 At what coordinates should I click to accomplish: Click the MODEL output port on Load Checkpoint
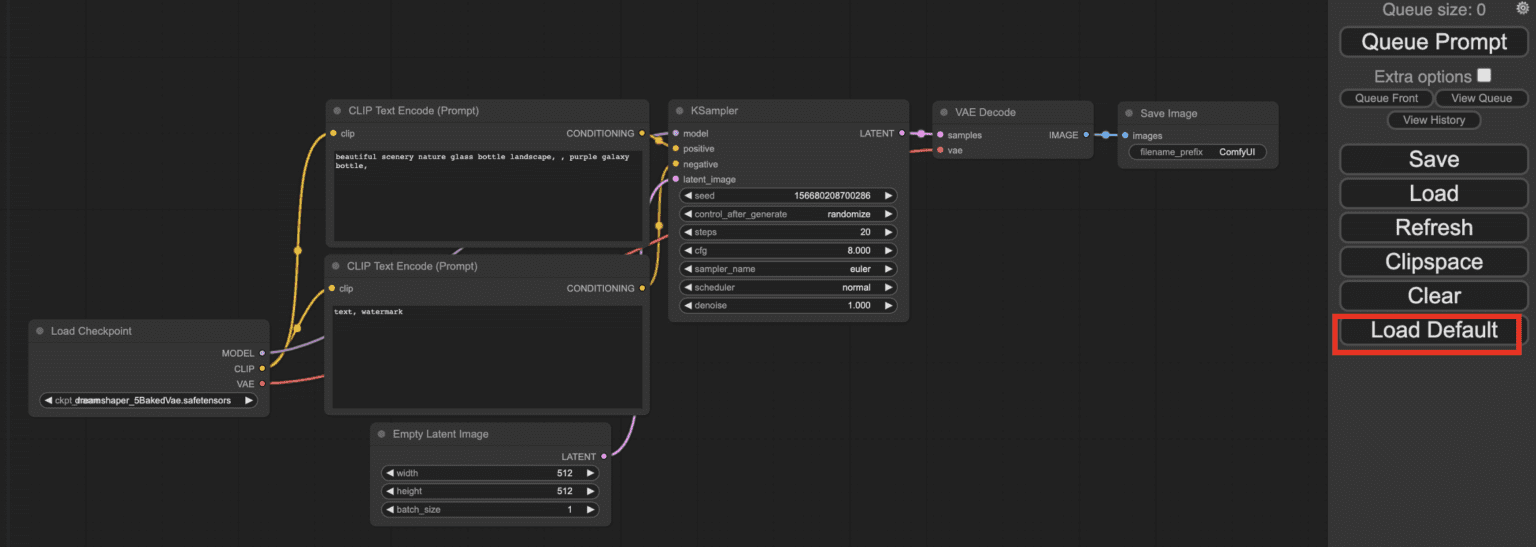[x=262, y=353]
